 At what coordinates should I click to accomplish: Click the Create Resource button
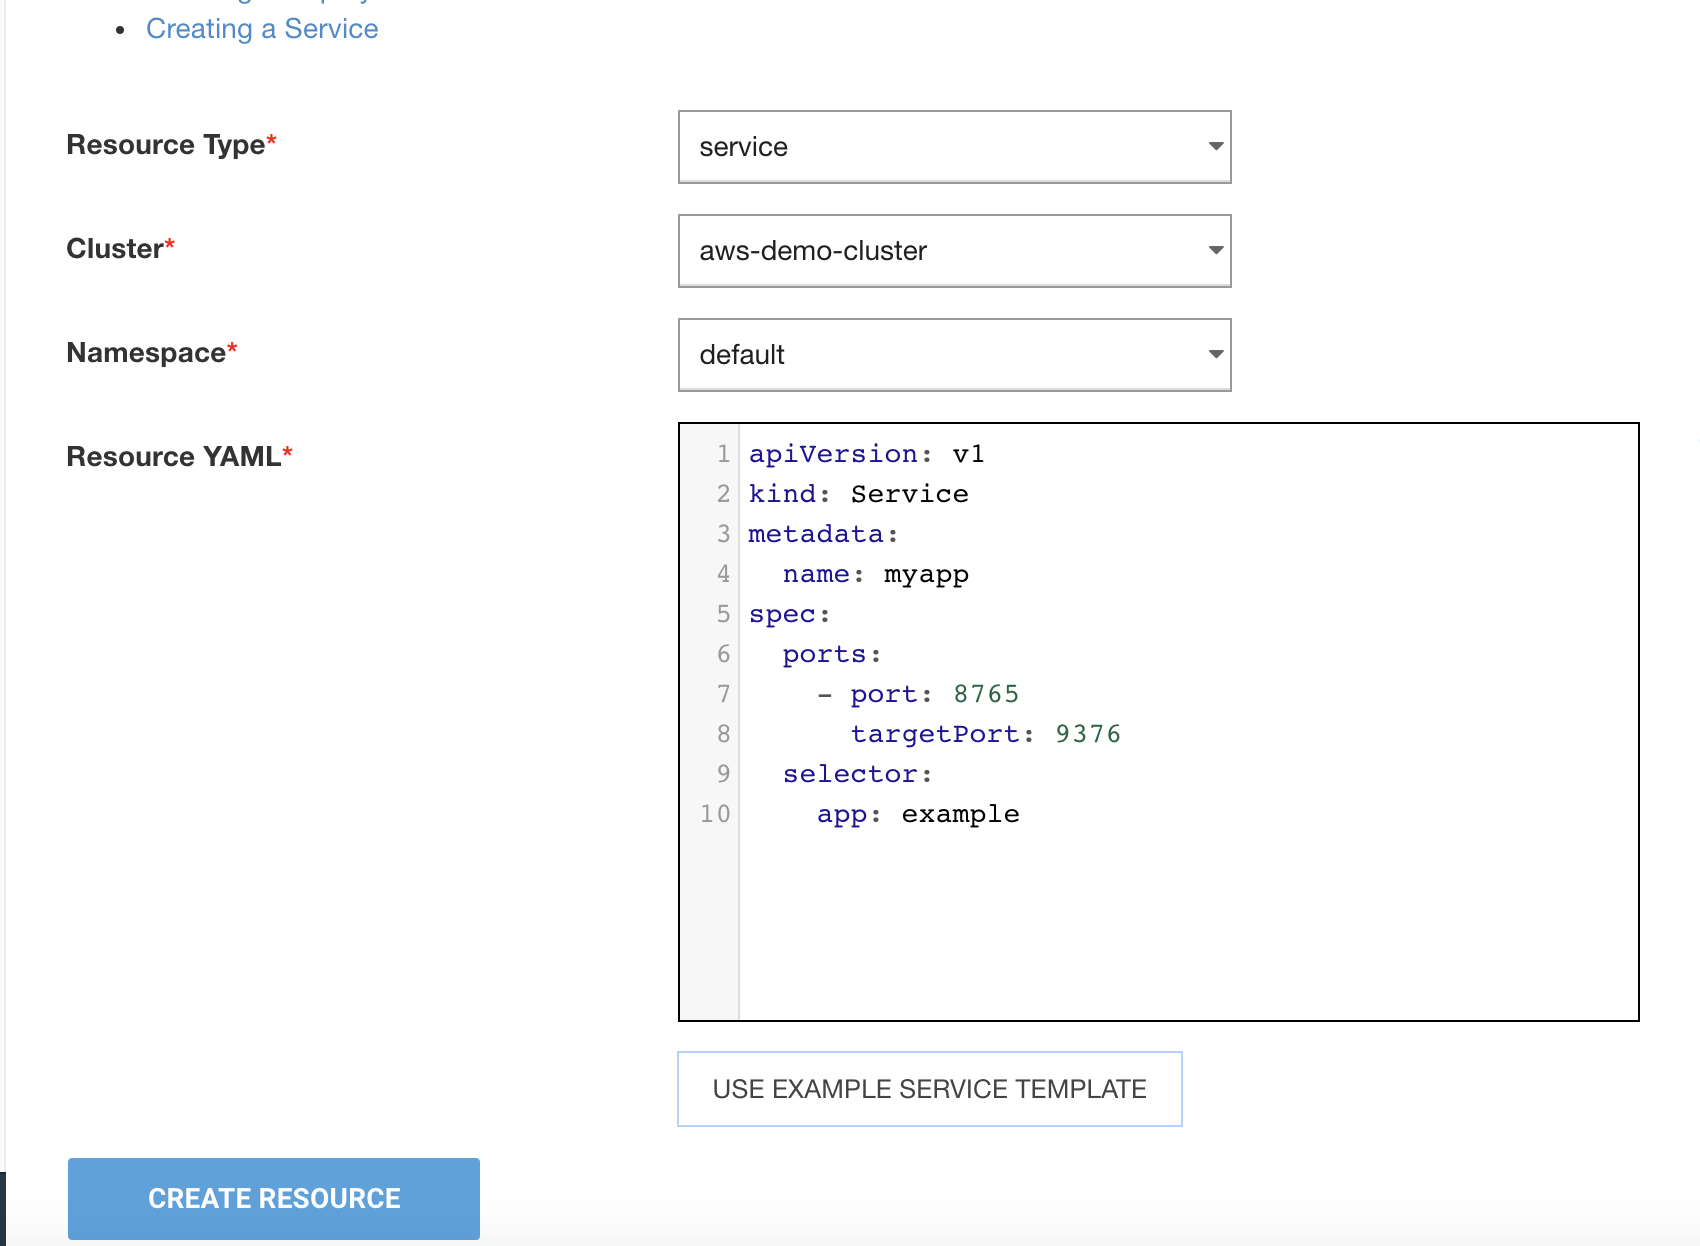click(274, 1198)
